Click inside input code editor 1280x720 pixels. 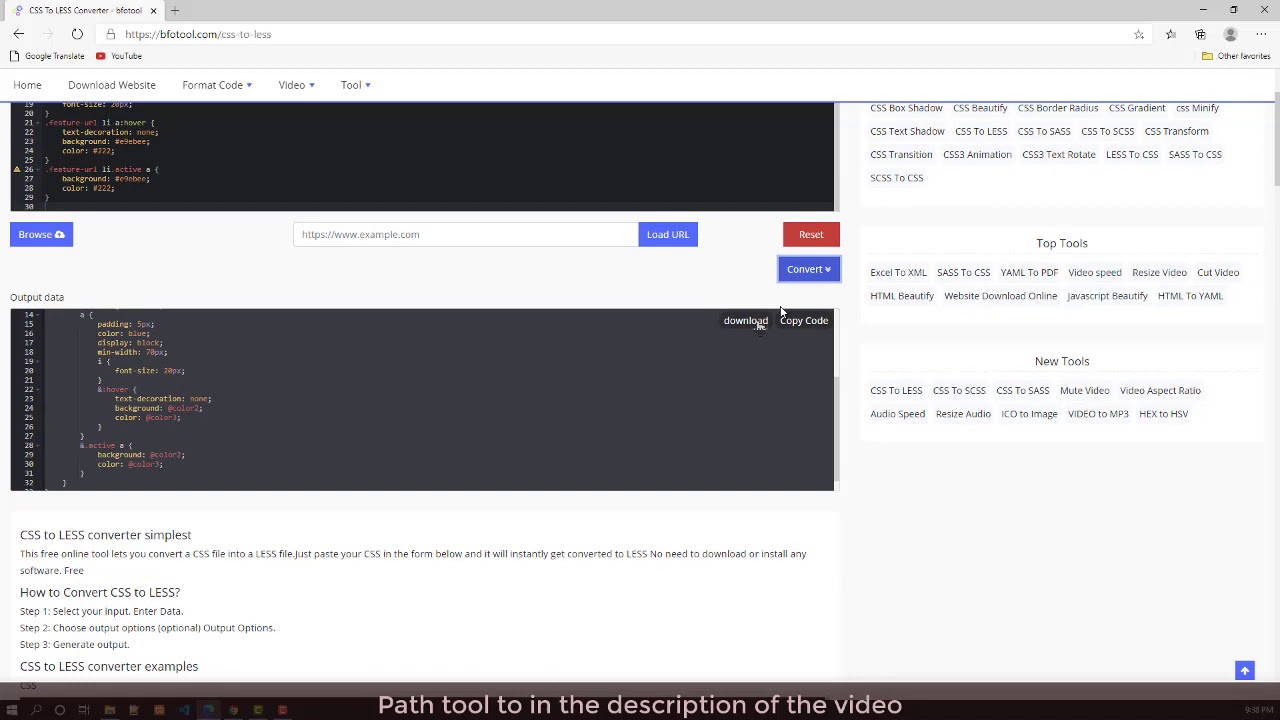pos(422,157)
